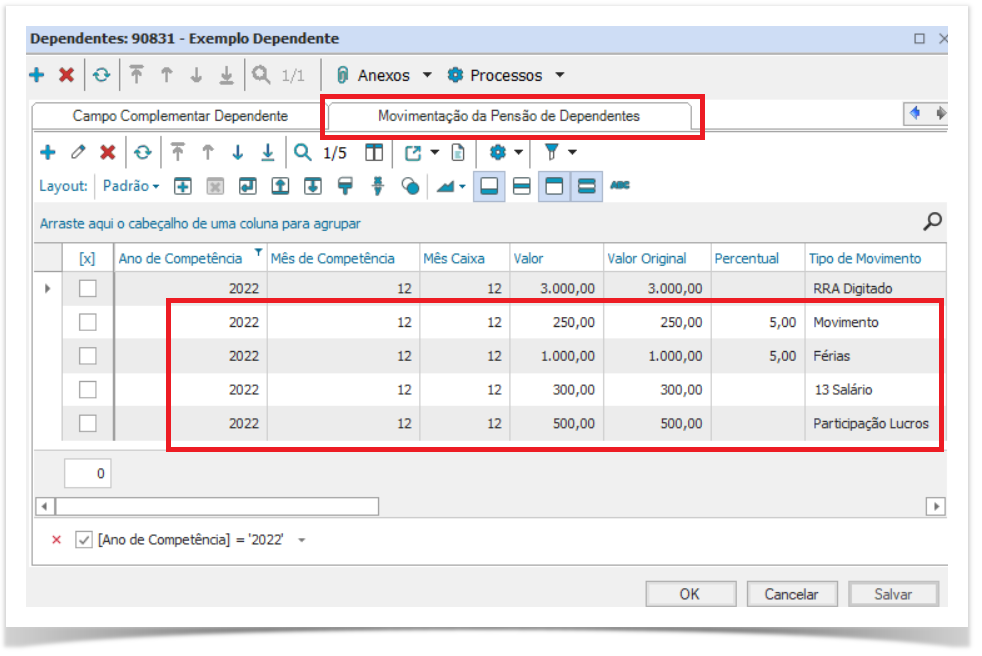
Task: Check the RRA Digitado row checkbox
Action: (88, 288)
